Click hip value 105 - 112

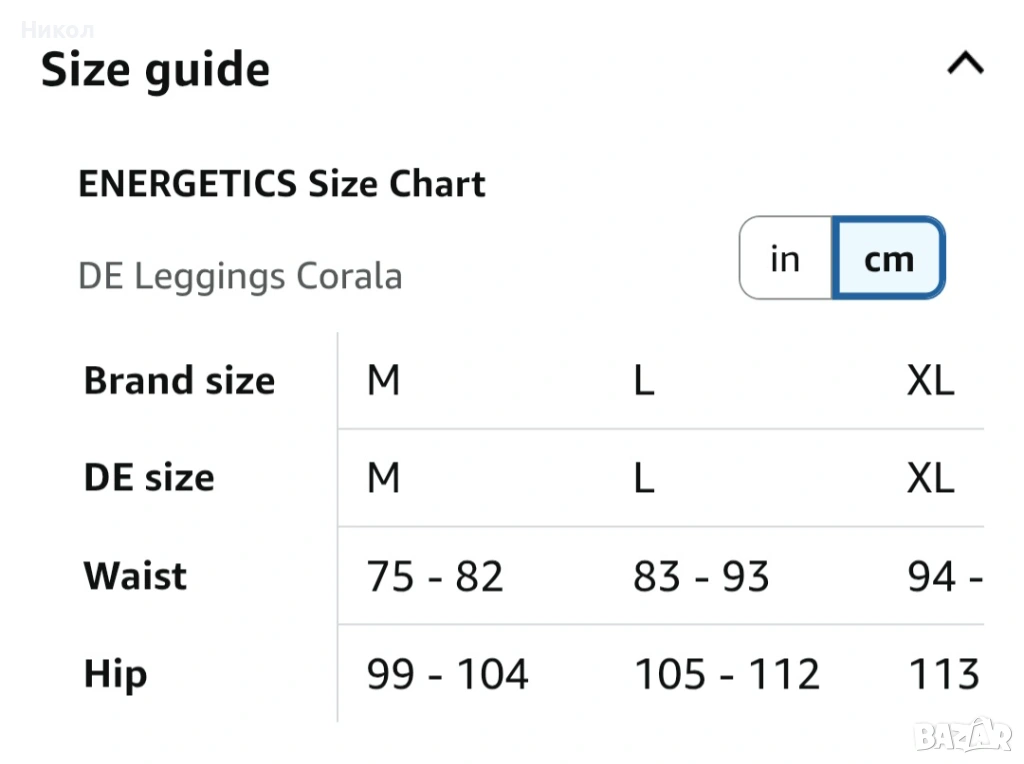727,675
